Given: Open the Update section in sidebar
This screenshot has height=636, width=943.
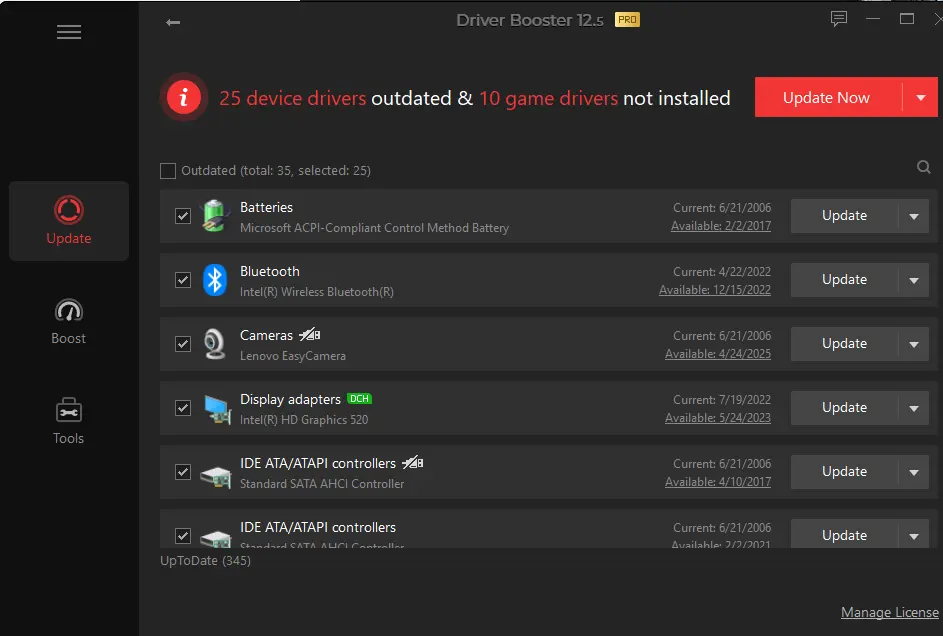Looking at the screenshot, I should pos(69,221).
